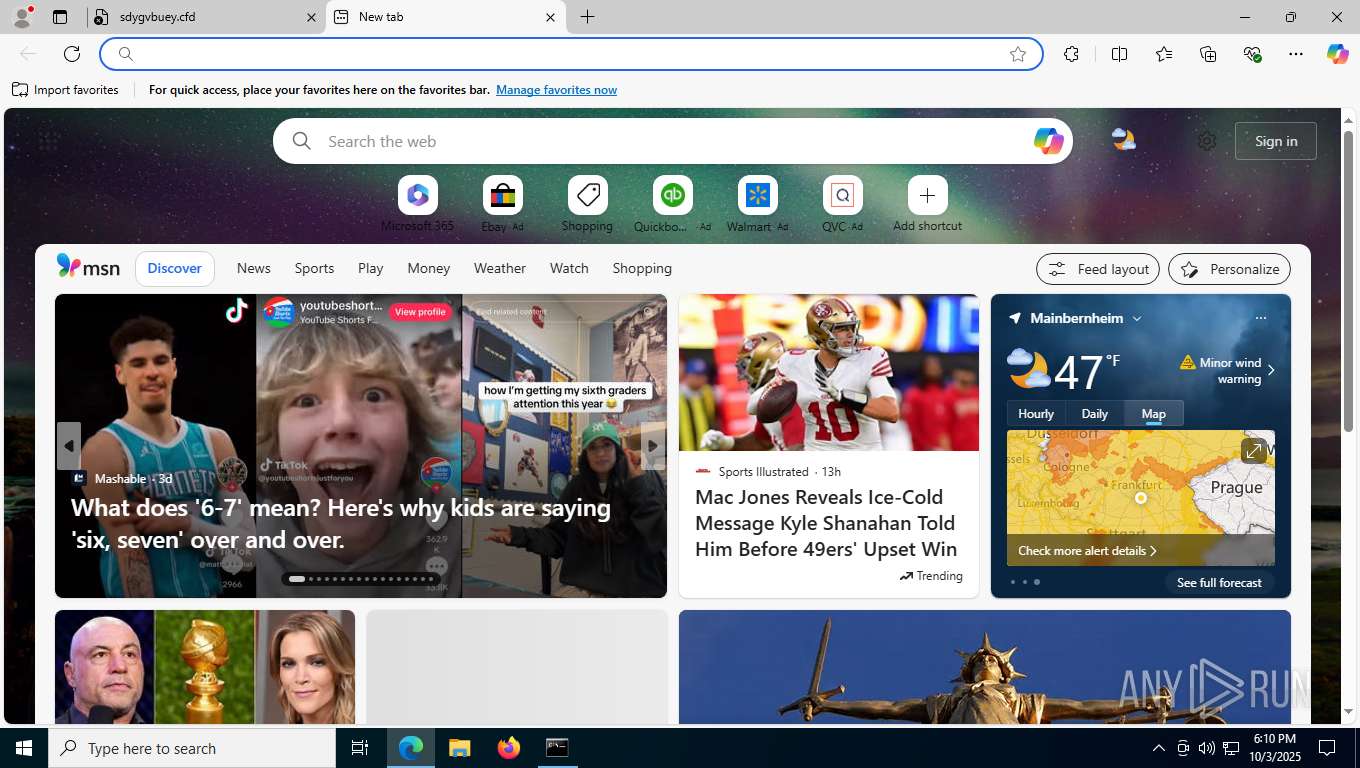The width and height of the screenshot is (1360, 768).
Task: Open See full forecast link
Action: (1219, 582)
